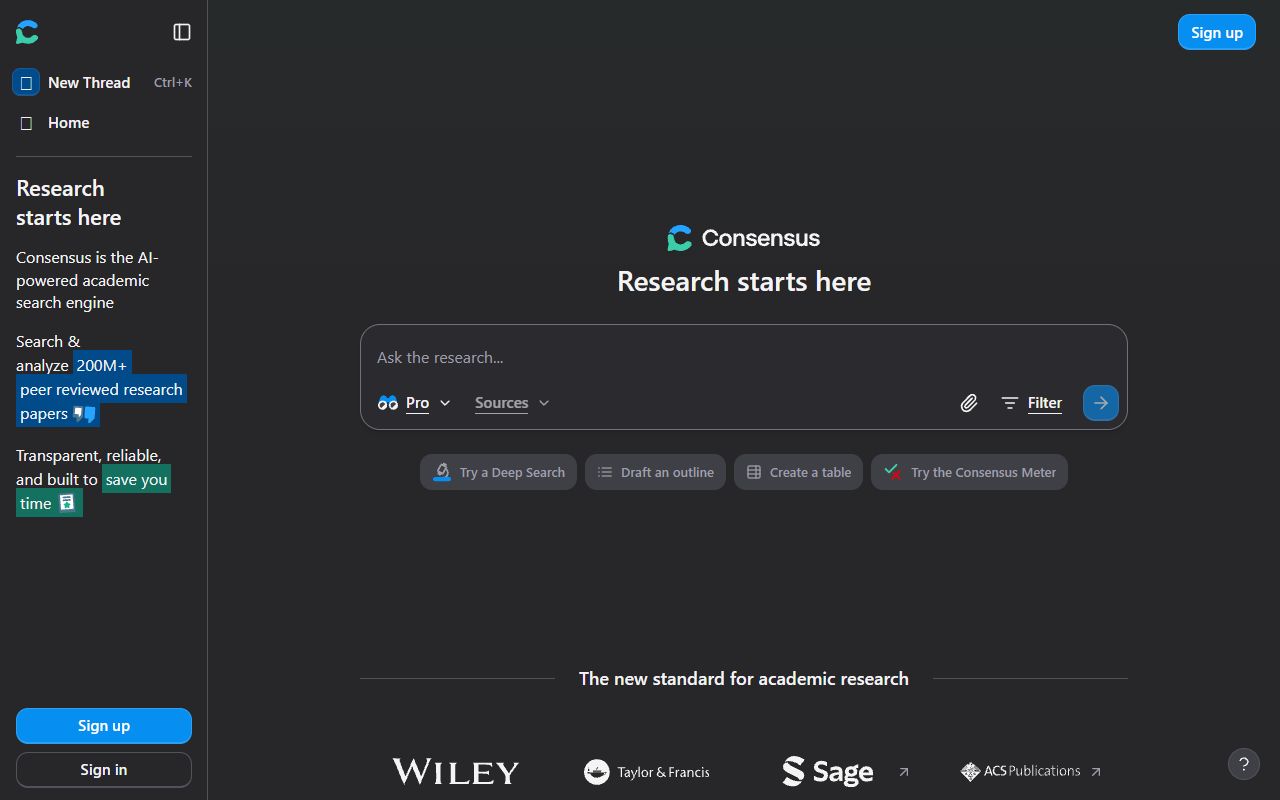Screen dimensions: 1280x800
Task: Collapse the sidebar using the panel icon
Action: pyautogui.click(x=182, y=31)
